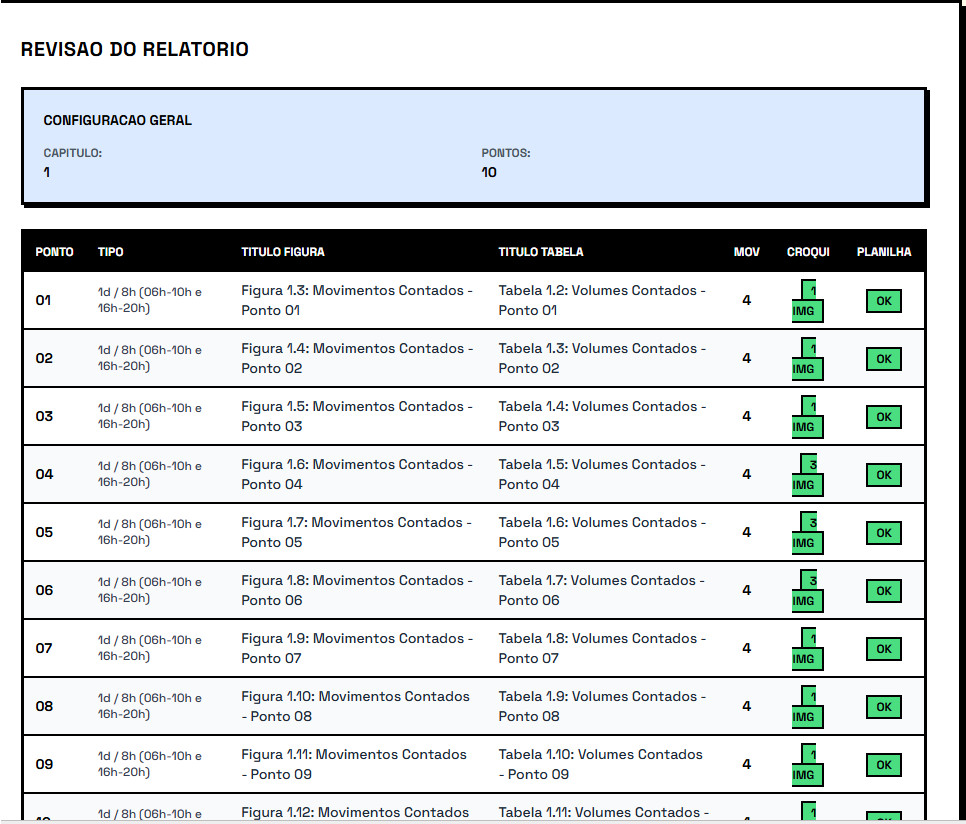Click the OK planilha badge in row 04

coord(883,475)
